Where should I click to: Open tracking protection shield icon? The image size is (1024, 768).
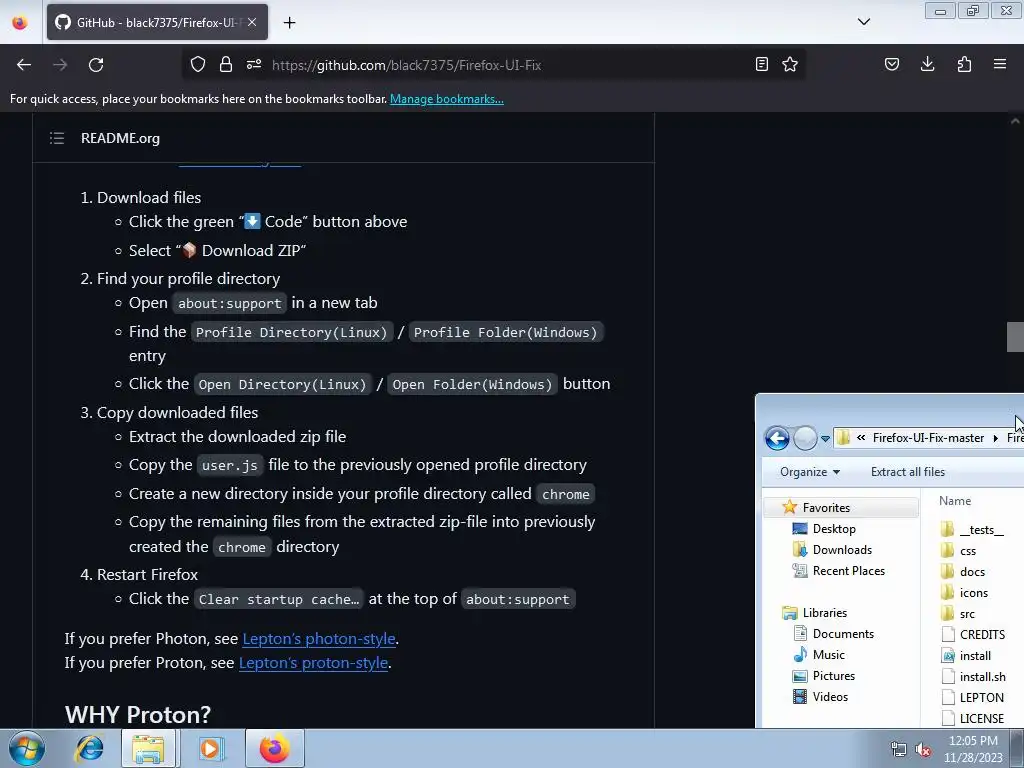pyautogui.click(x=198, y=64)
